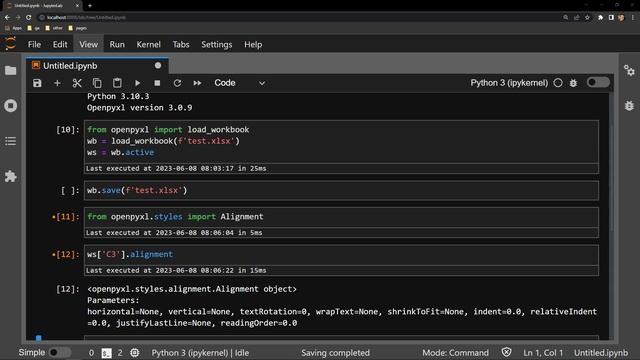640x360 pixels.
Task: Open the Kernel menu
Action: 149,44
